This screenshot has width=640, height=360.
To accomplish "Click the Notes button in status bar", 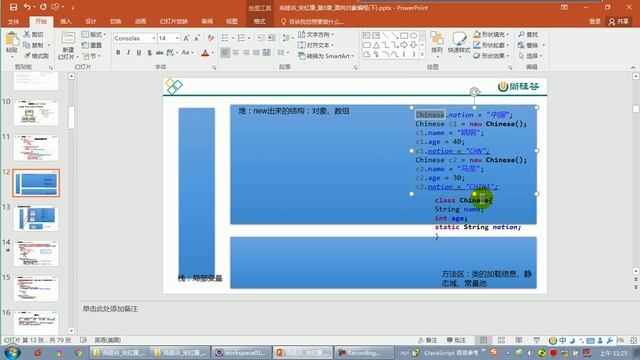I will (427, 340).
